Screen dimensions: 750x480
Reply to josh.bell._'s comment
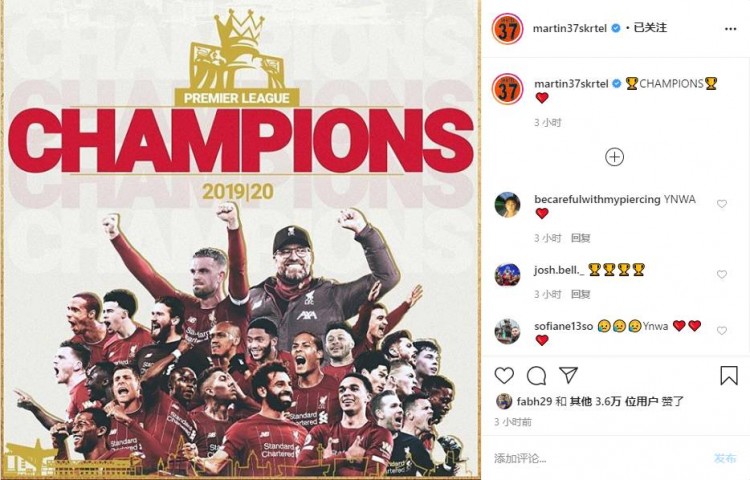tap(581, 295)
